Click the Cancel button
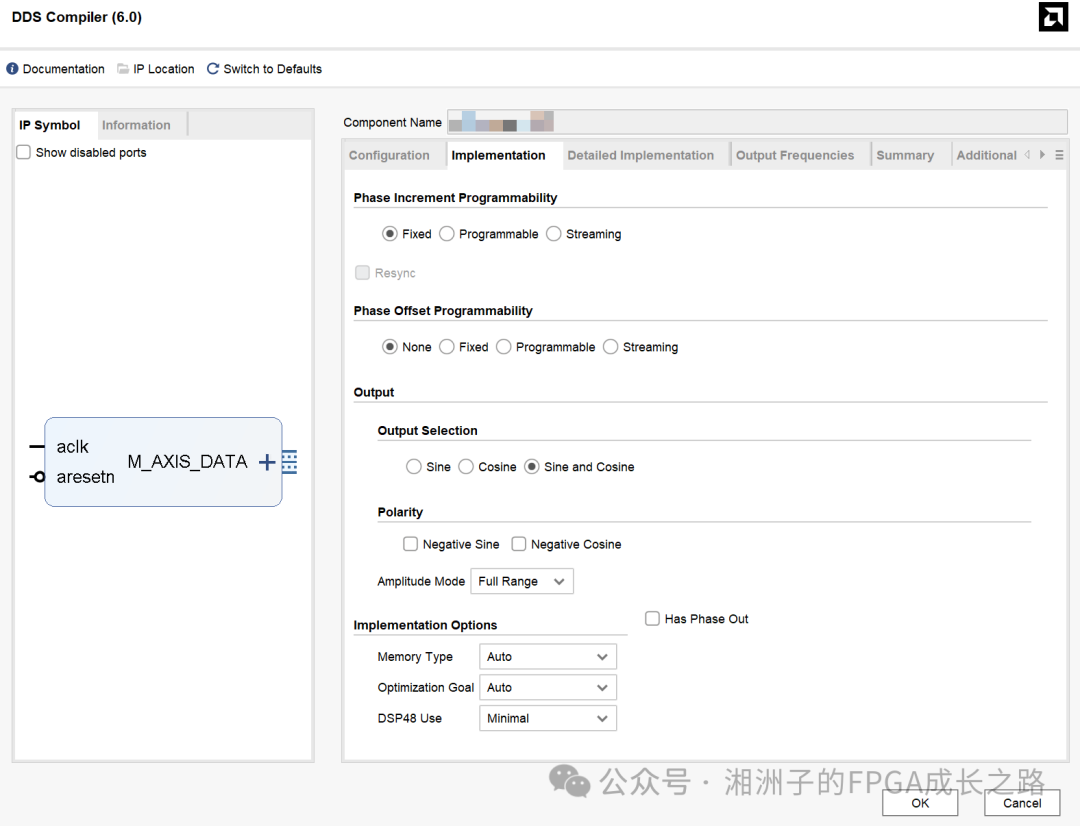Image resolution: width=1080 pixels, height=826 pixels. pyautogui.click(x=1022, y=803)
